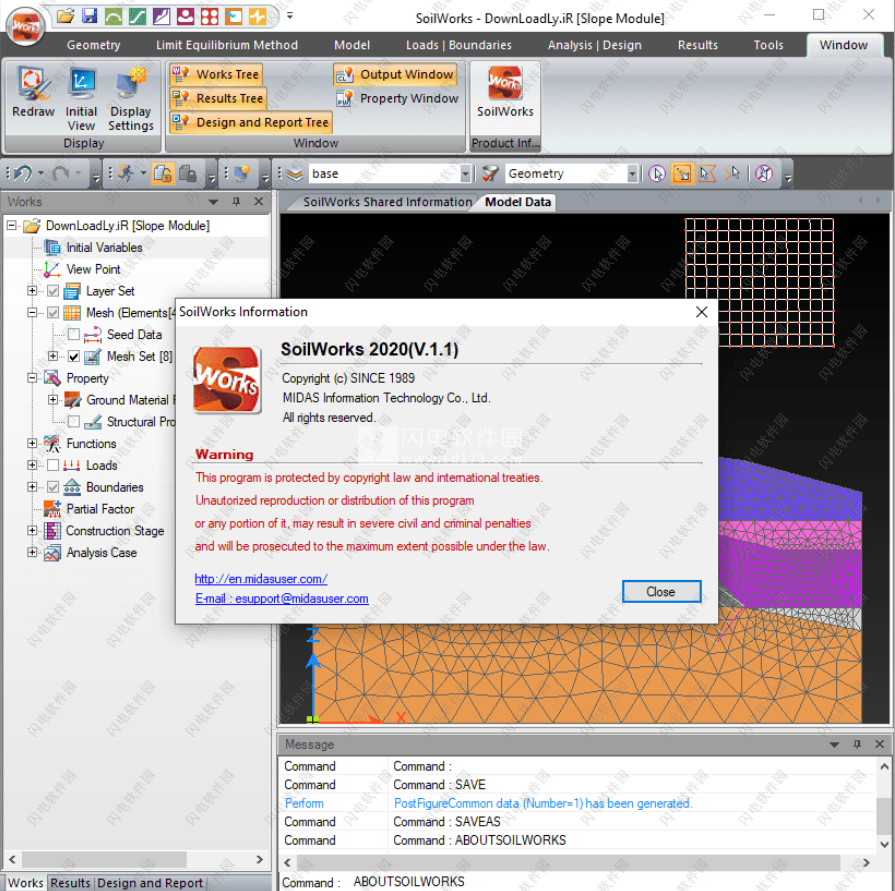Collapse the Property tree node
This screenshot has height=891, width=895.
32,377
